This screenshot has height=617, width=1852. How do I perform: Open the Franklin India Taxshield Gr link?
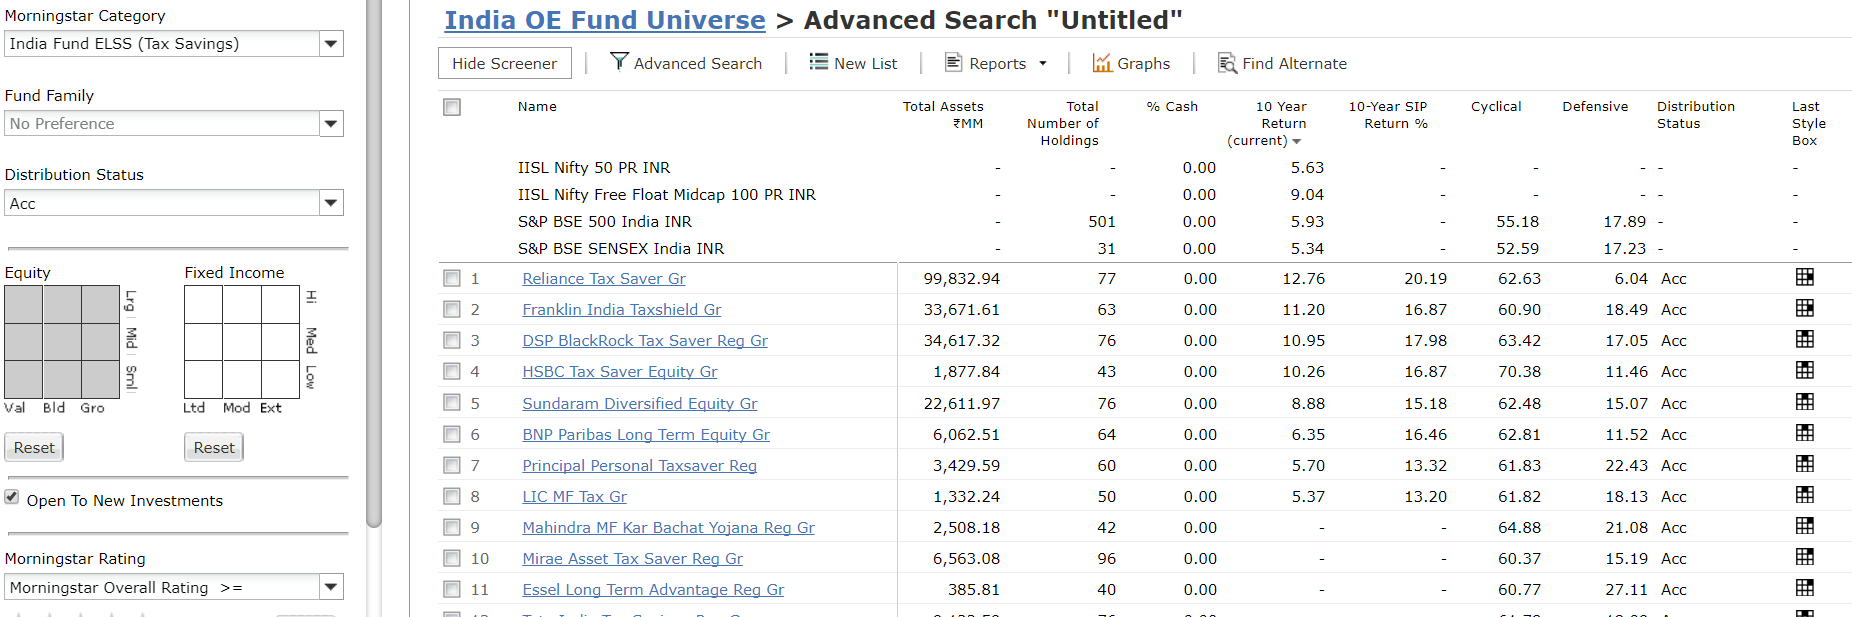pos(622,310)
